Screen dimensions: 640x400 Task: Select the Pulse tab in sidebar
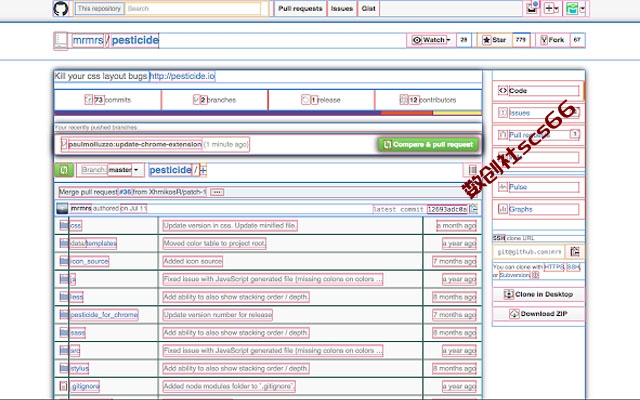[x=538, y=187]
